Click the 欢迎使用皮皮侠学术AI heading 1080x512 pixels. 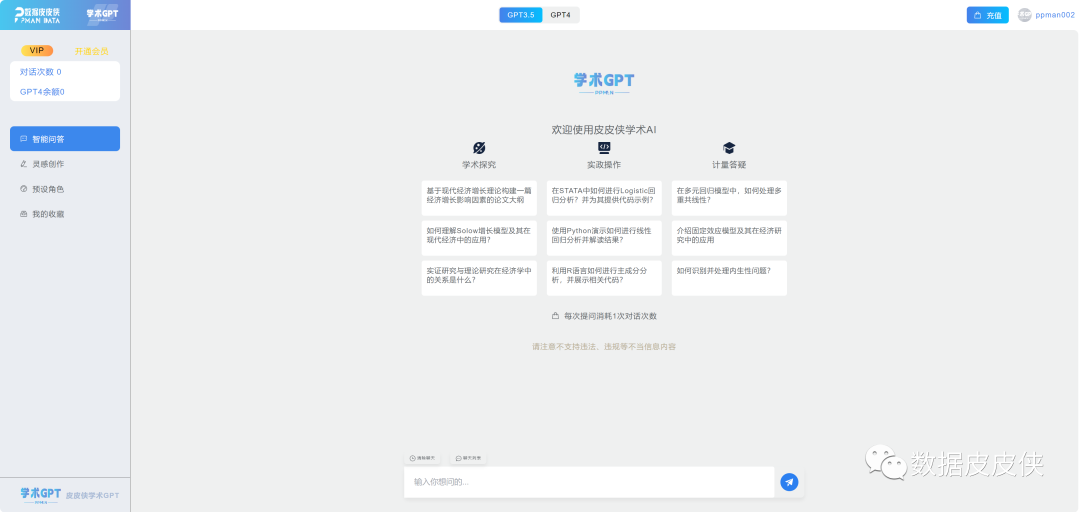(604, 130)
